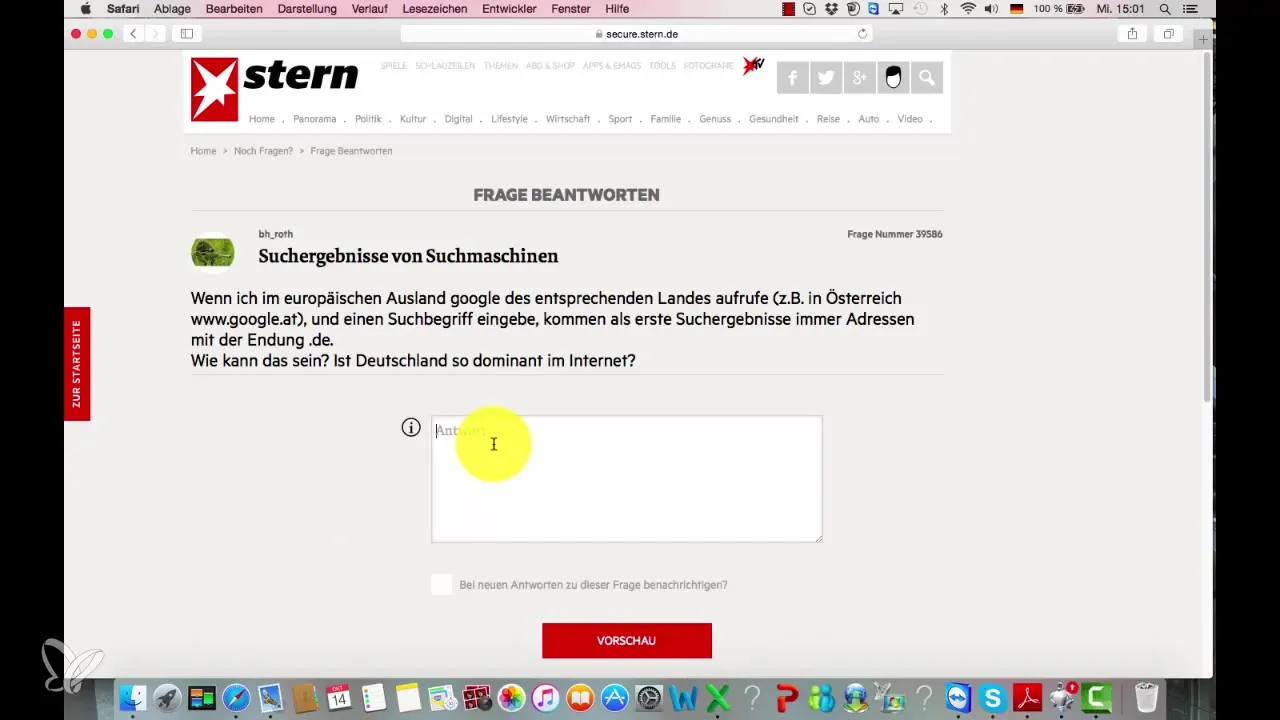Show Safari sidebar button
Viewport: 1280px width, 720px height.
pos(186,34)
